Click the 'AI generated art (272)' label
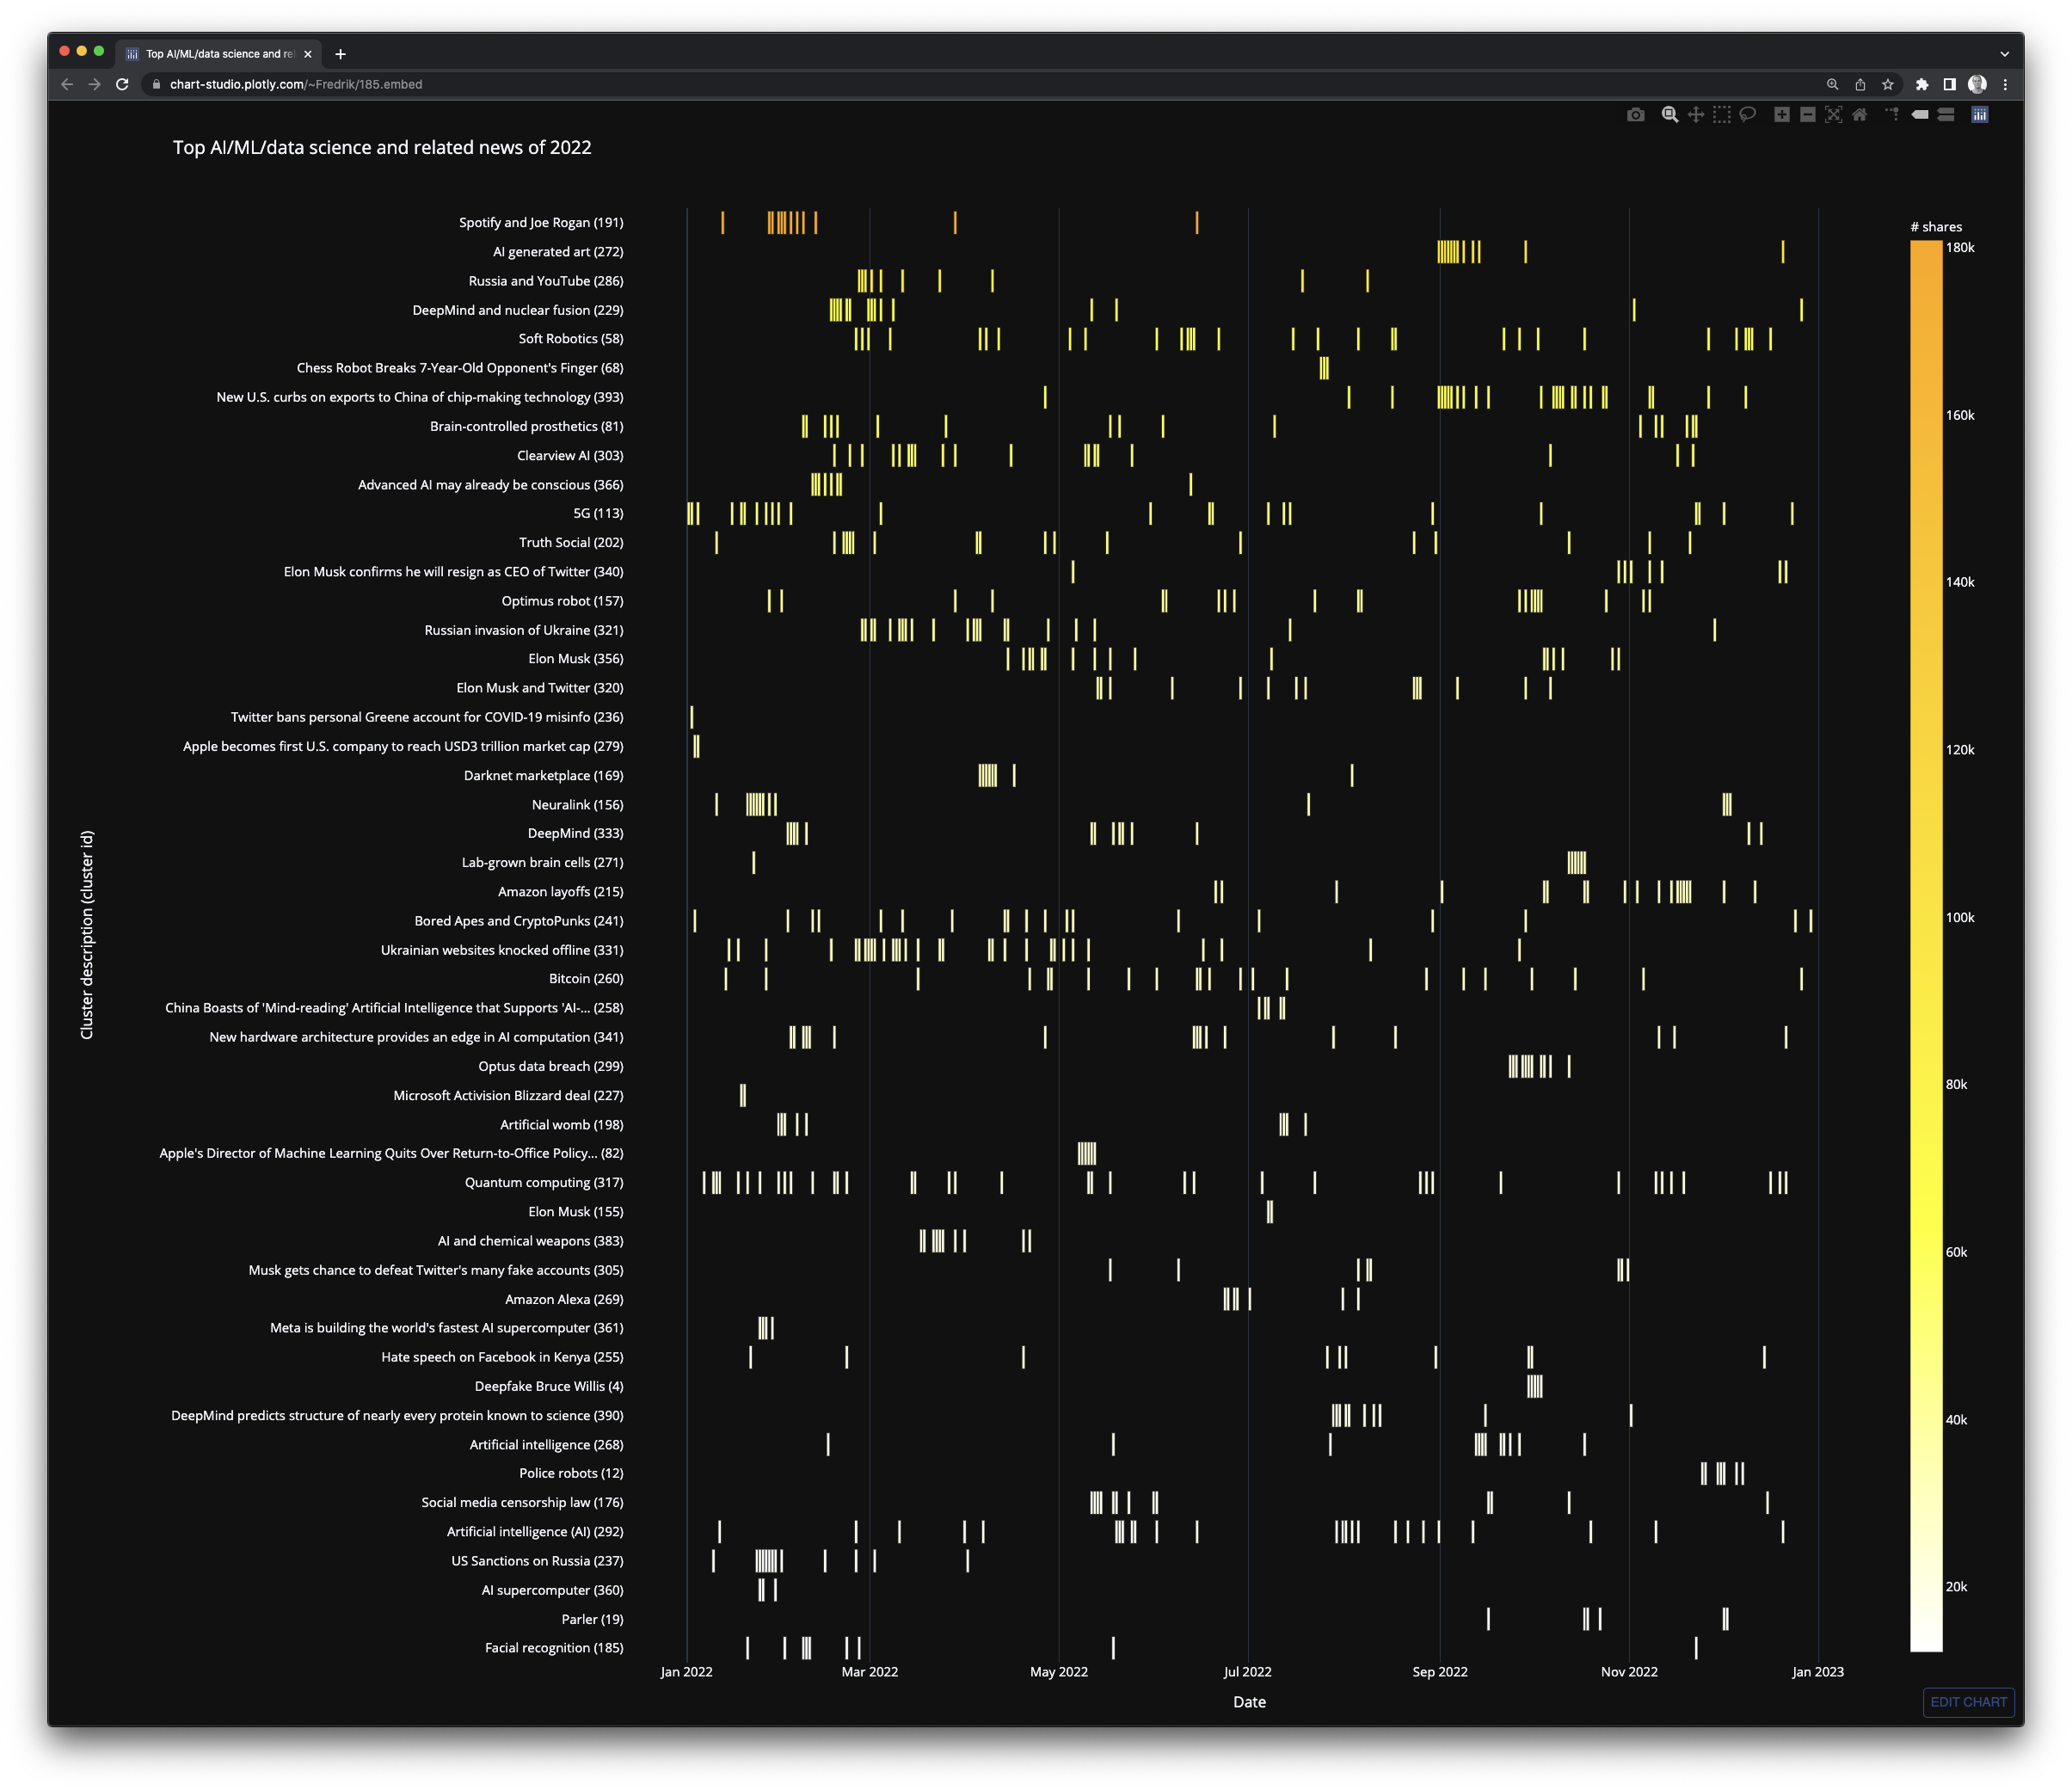 [558, 252]
